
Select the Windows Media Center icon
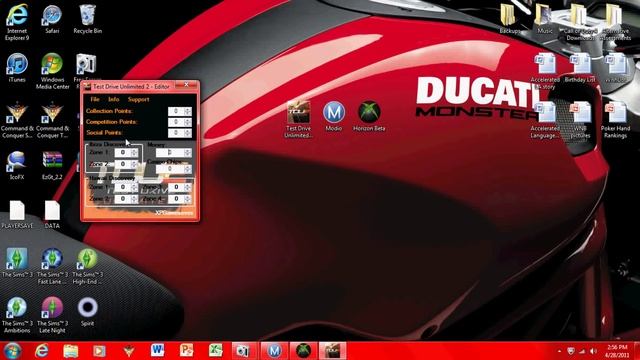pos(52,71)
